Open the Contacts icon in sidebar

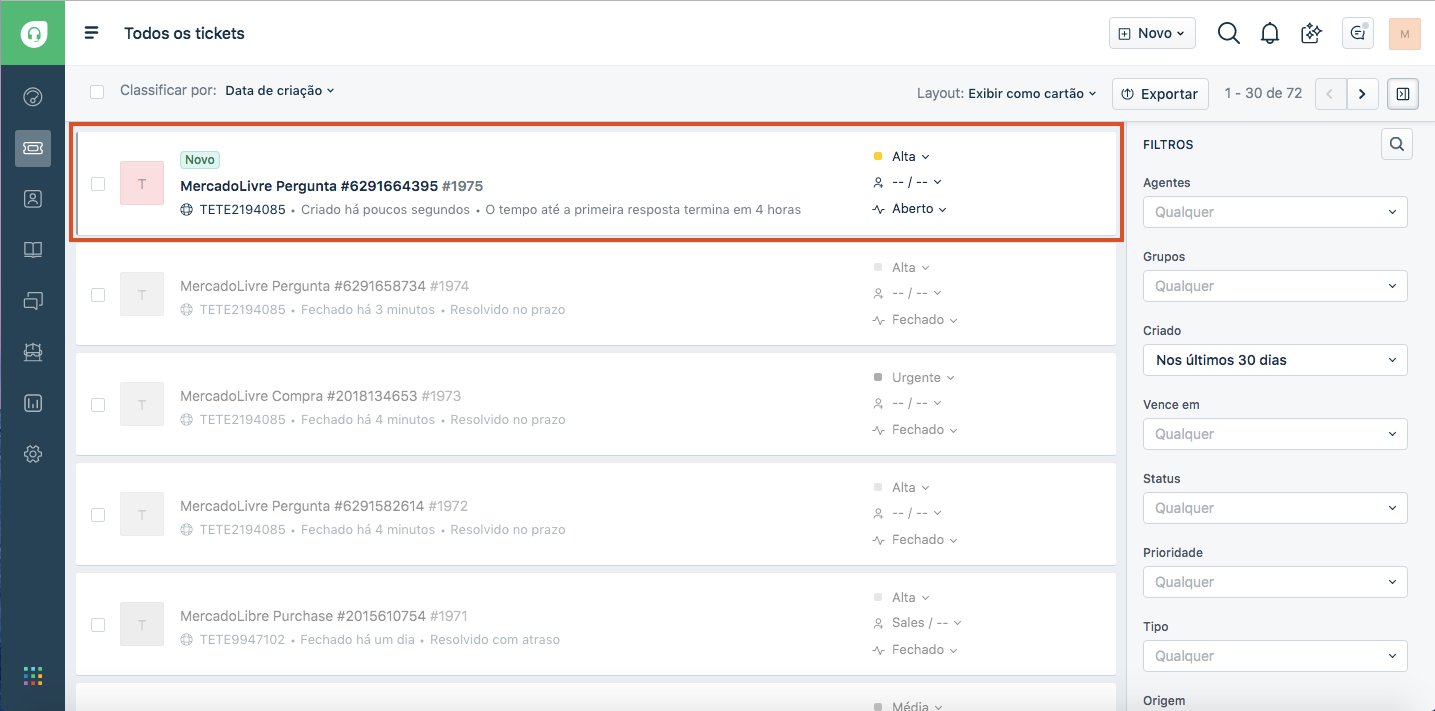(x=33, y=199)
